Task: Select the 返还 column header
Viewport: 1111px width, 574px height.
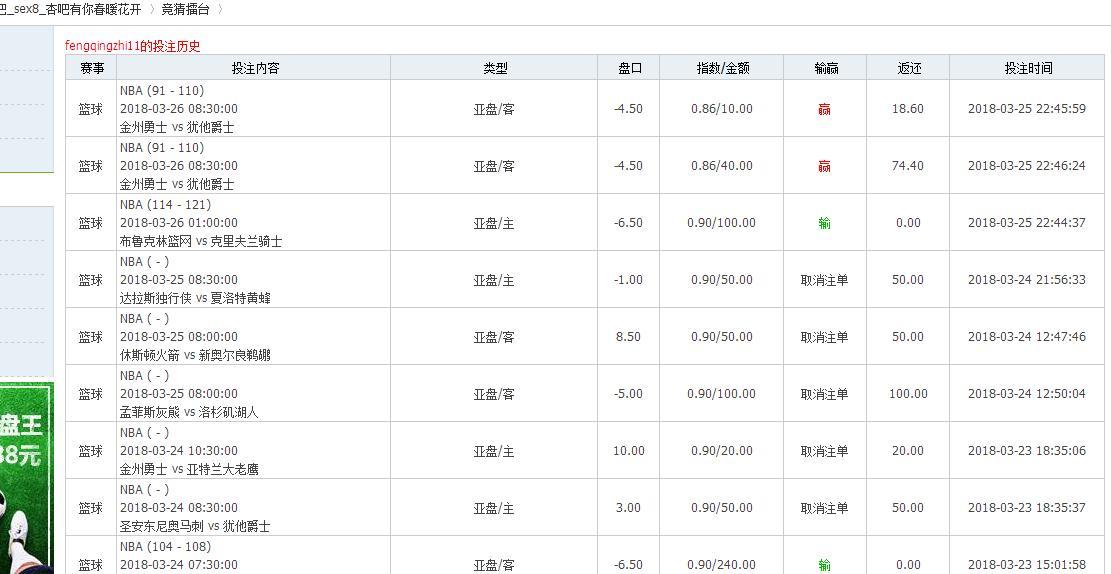Action: pos(909,68)
